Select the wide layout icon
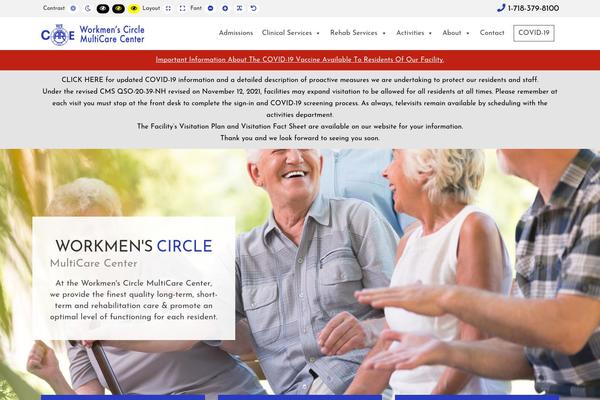The height and width of the screenshot is (400, 600). pyautogui.click(x=183, y=8)
